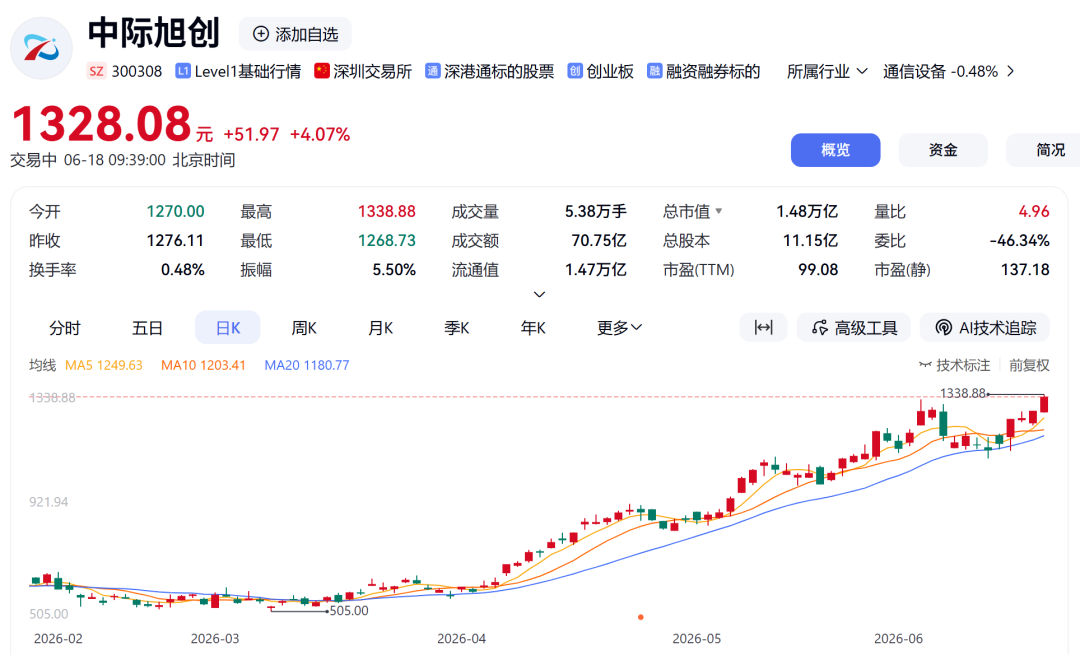Click the 换手率 value 0.48%
This screenshot has width=1080, height=655.
(x=183, y=269)
